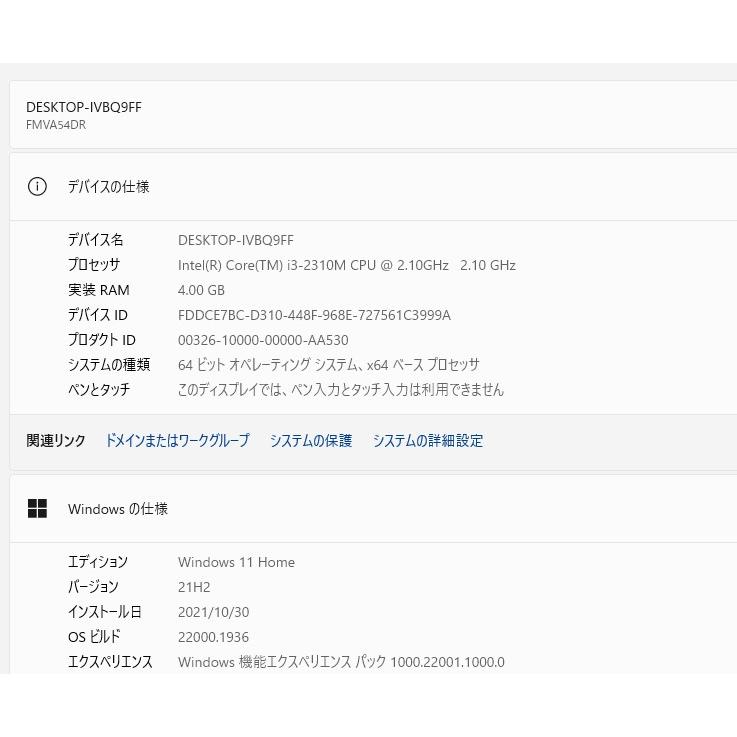Click the バージョン label
This screenshot has height=737, width=737.
point(93,587)
